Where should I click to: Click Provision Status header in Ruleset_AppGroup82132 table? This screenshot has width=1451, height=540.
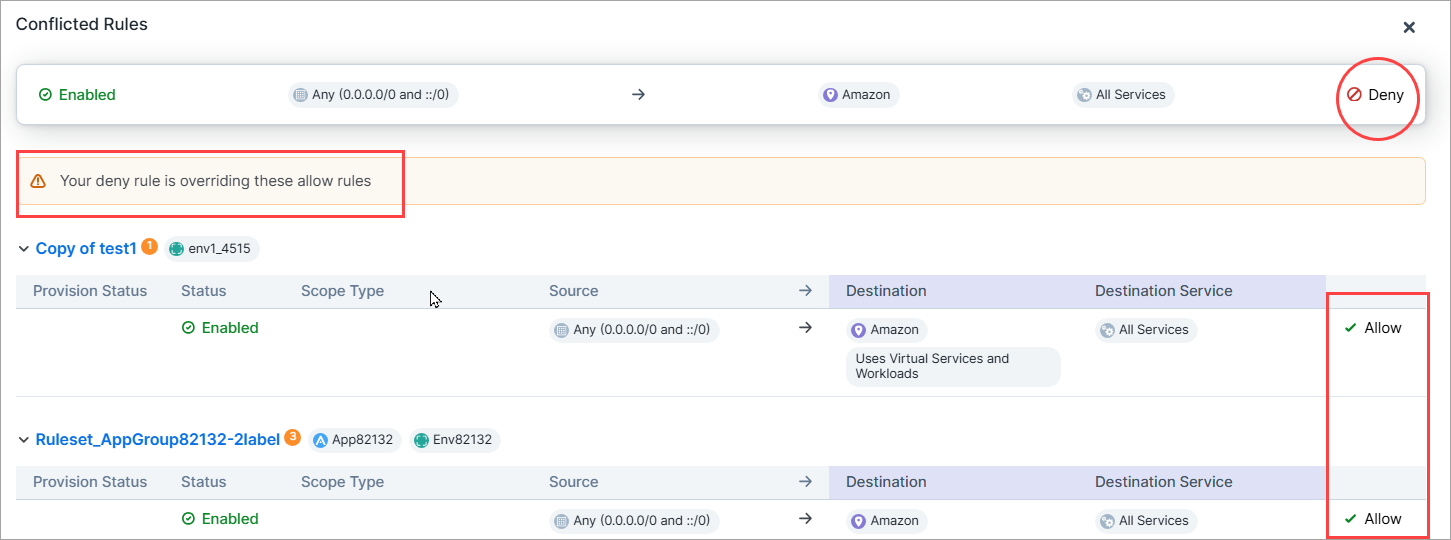tap(90, 482)
